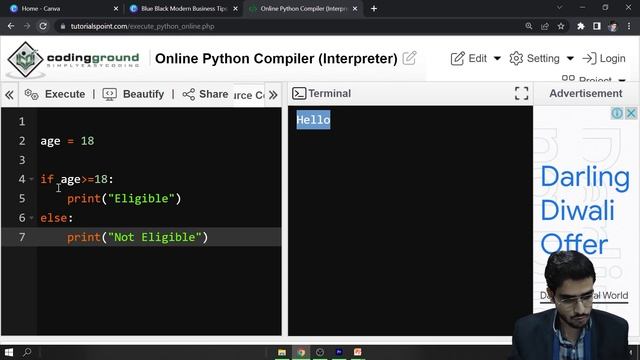Open the Project dropdown
This screenshot has height=360, width=640.
[593, 79]
